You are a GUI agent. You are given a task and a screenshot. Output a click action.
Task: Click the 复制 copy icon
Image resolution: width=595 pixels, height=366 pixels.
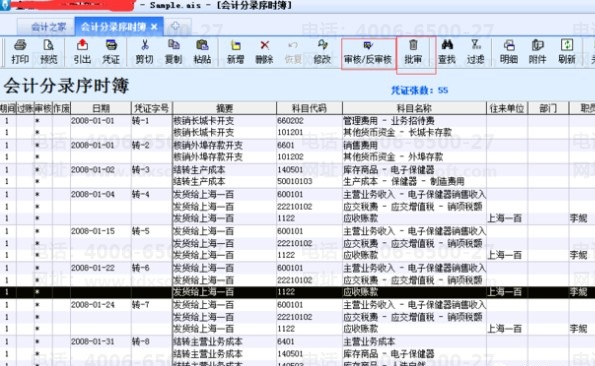click(x=173, y=45)
